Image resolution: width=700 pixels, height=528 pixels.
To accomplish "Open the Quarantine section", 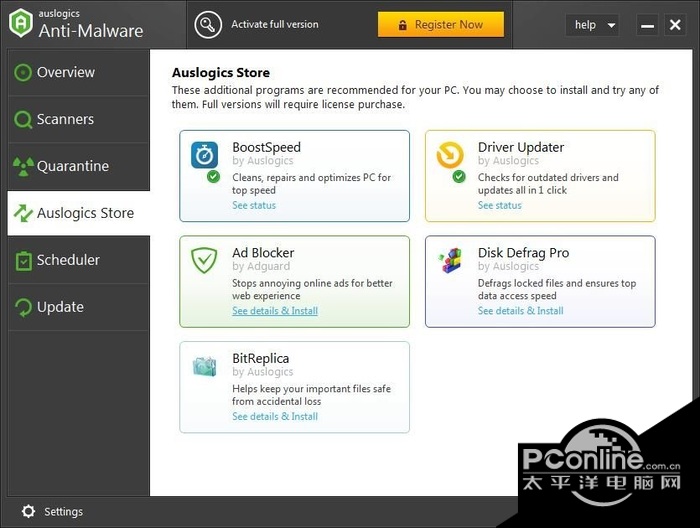I will pos(79,166).
